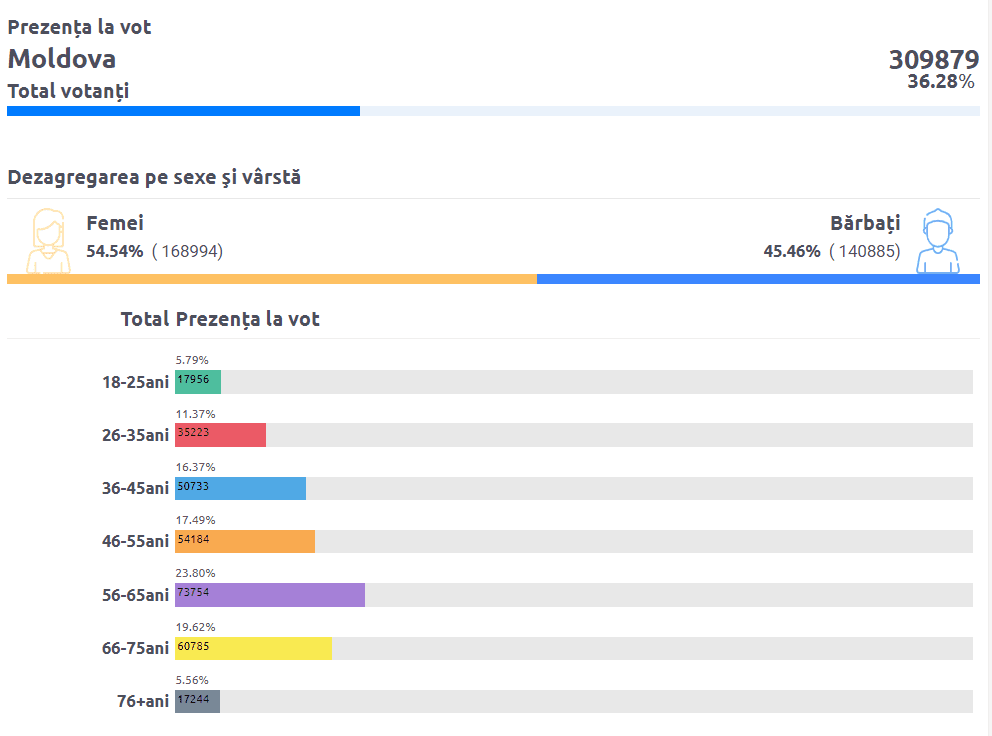
Task: Click the green 18-25ani bar
Action: pos(198,382)
